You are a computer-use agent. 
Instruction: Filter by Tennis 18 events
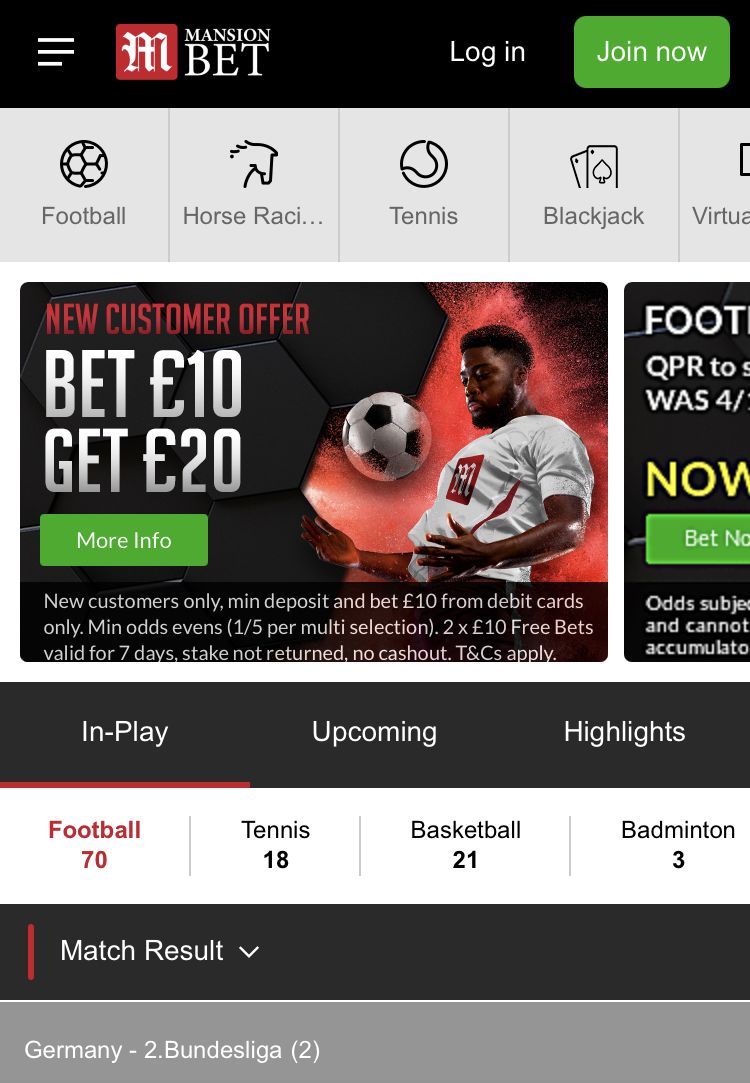click(276, 845)
